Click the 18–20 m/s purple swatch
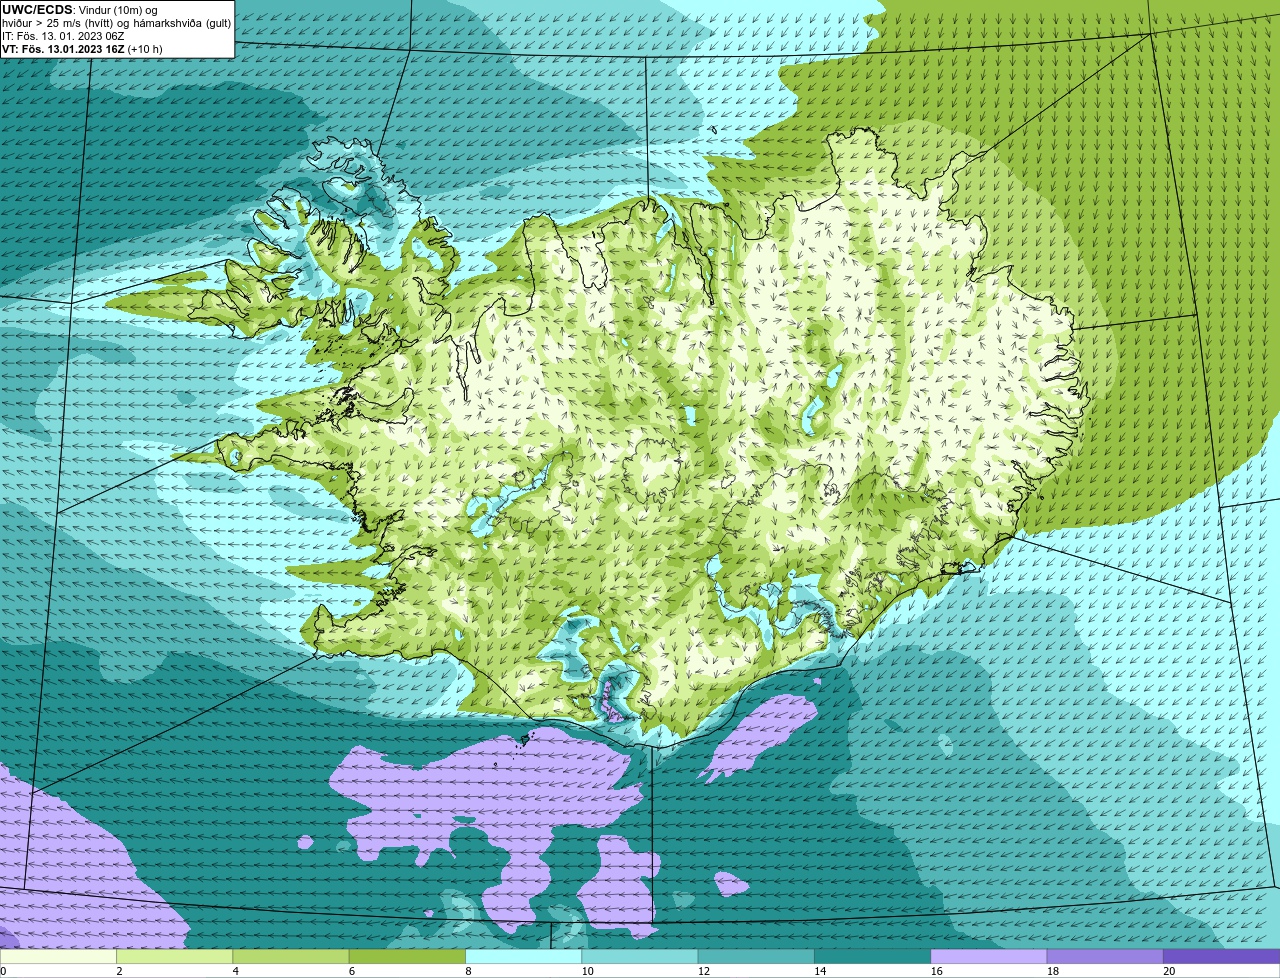Viewport: 1280px width, 978px height. pos(1105,956)
